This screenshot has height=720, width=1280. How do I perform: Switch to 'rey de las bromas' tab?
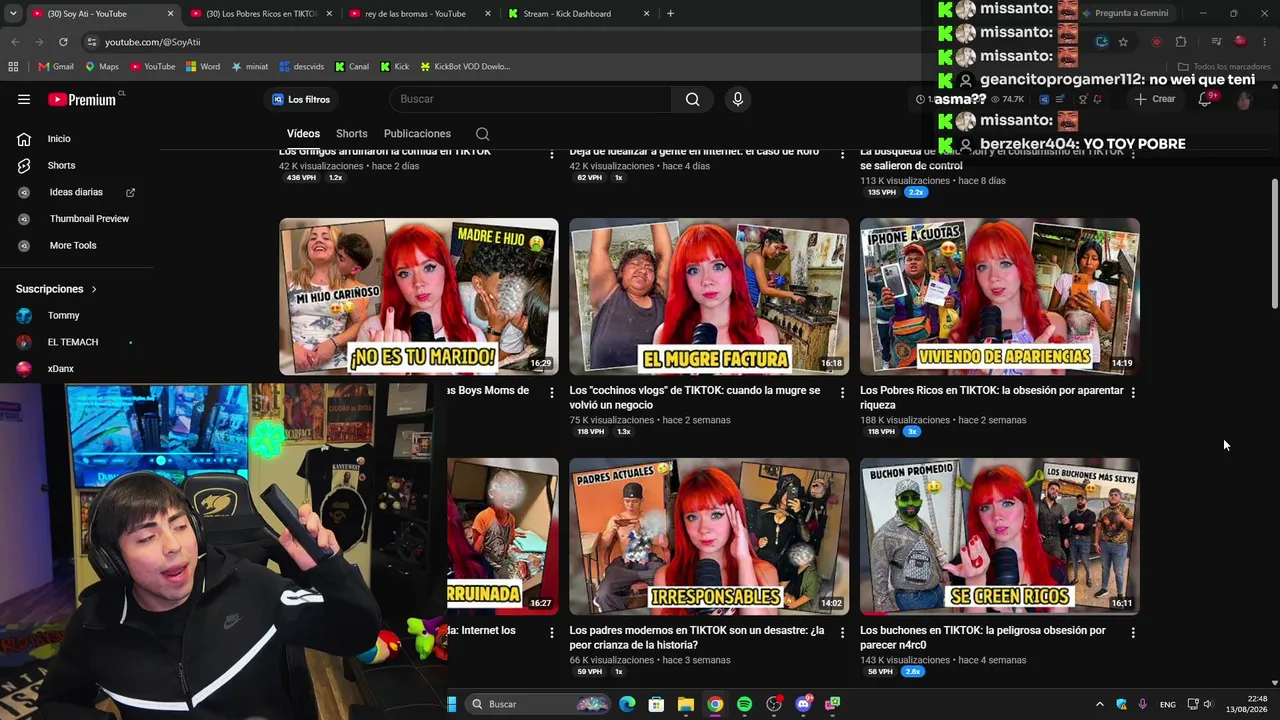tap(420, 14)
